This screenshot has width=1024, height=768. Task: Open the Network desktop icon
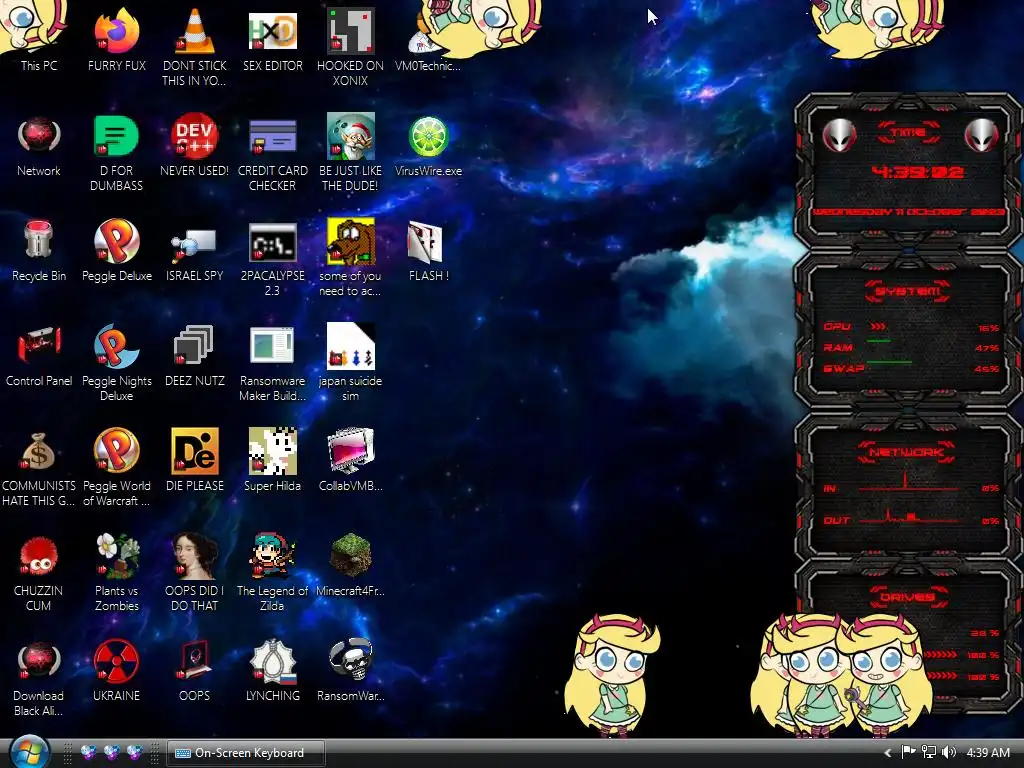pyautogui.click(x=39, y=145)
